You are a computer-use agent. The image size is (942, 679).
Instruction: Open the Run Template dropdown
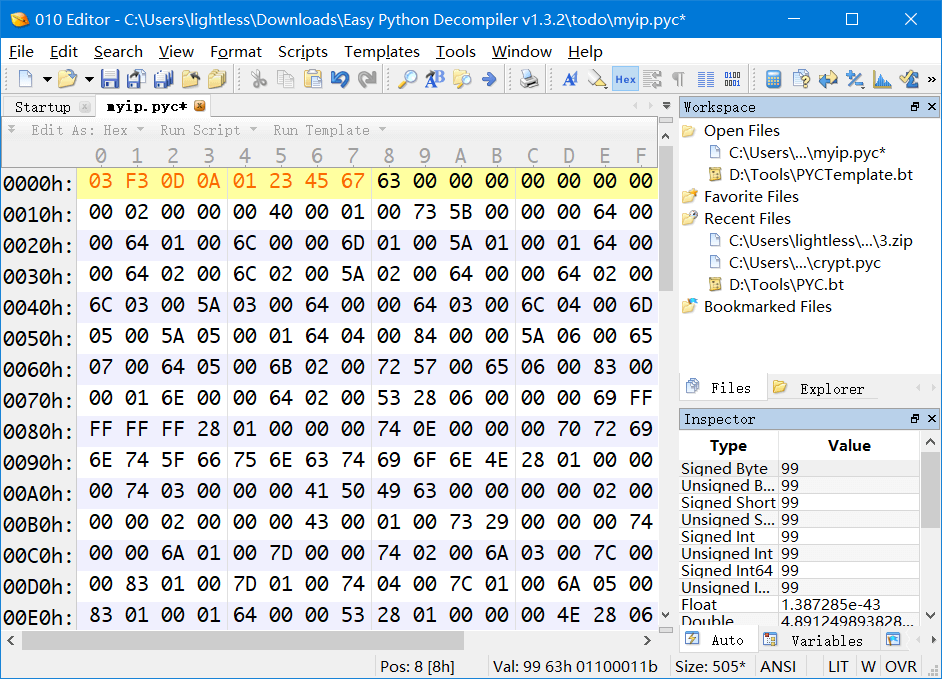[x=329, y=130]
